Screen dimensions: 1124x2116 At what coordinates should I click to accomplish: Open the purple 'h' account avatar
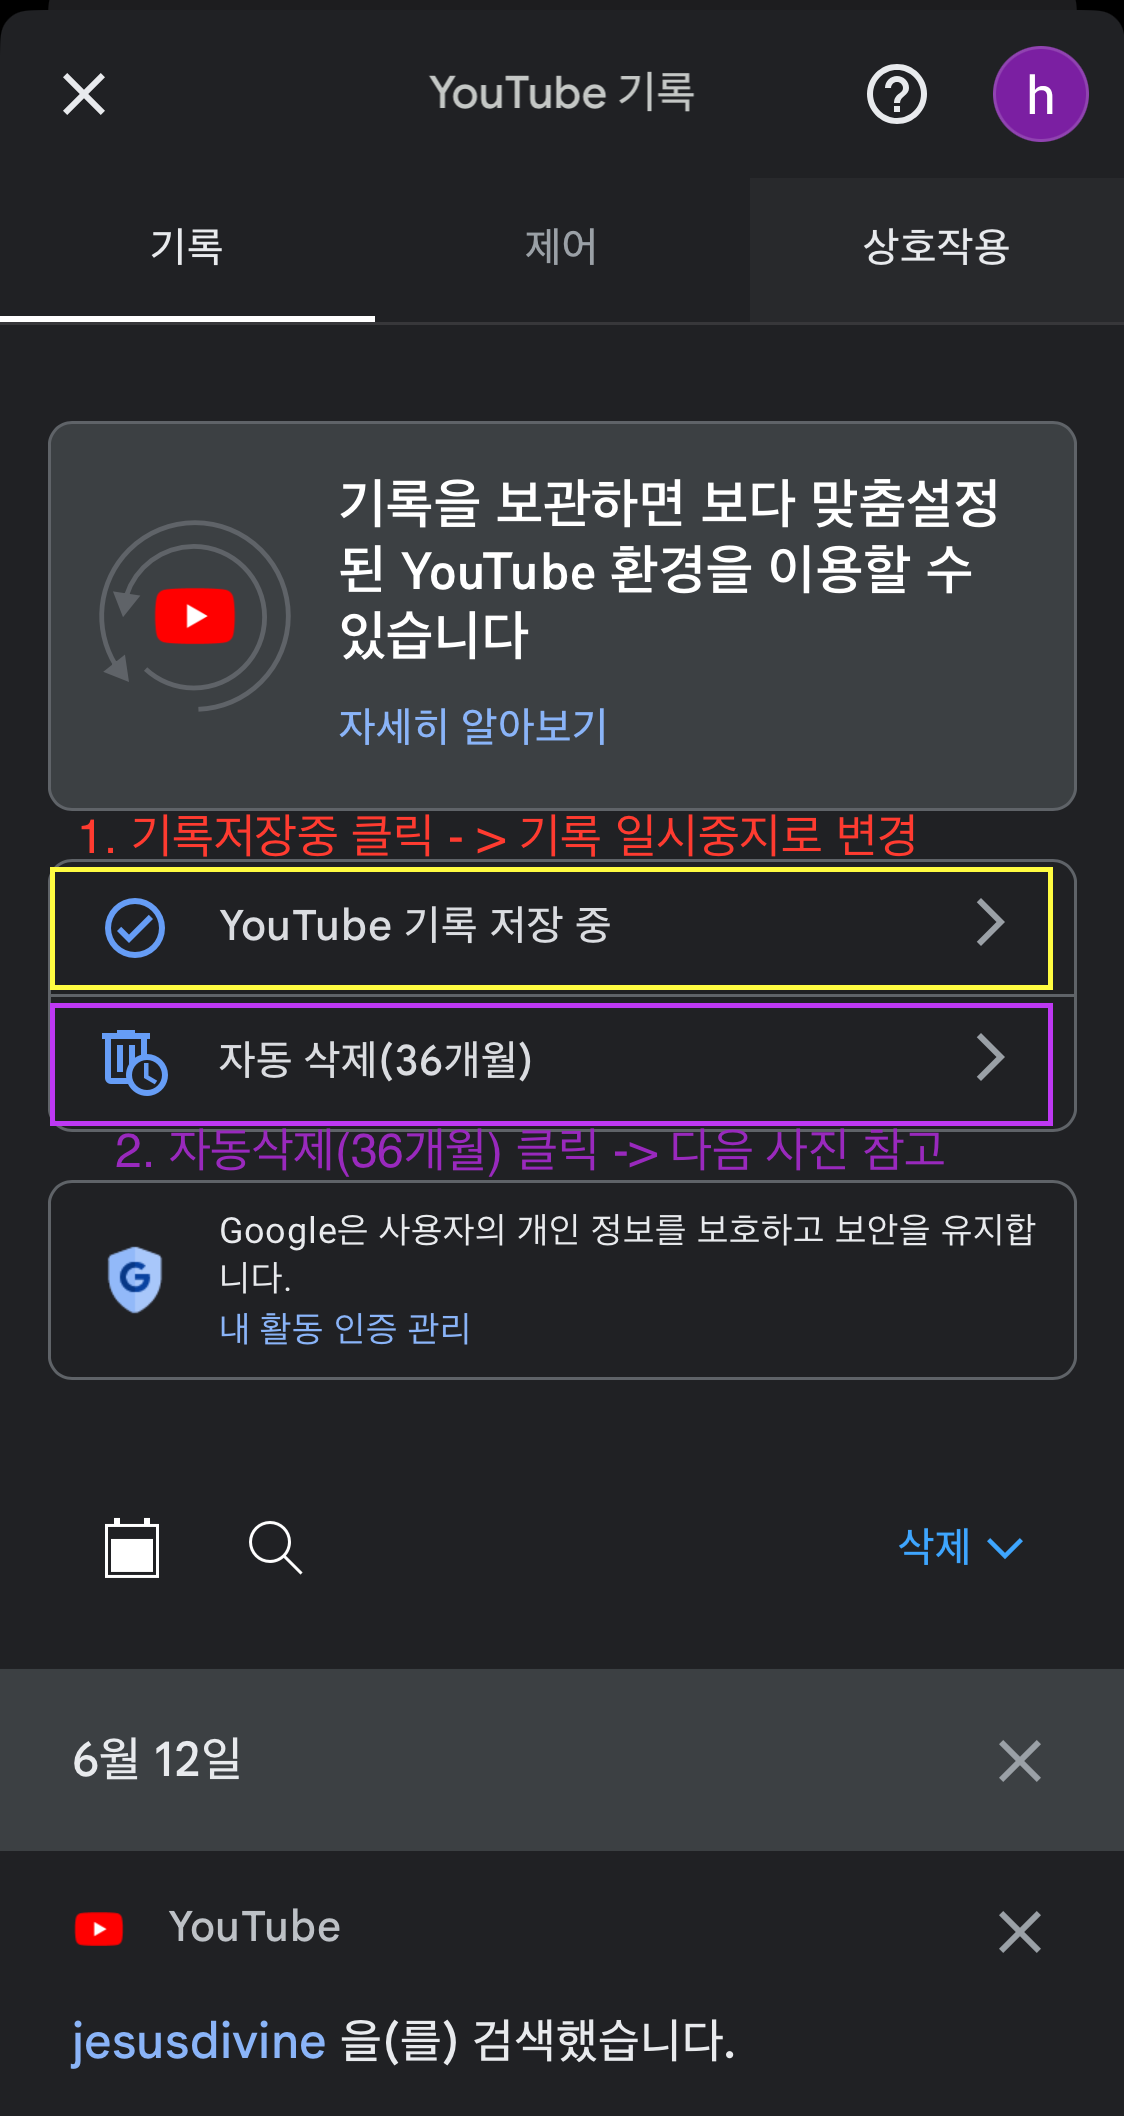(x=1040, y=95)
